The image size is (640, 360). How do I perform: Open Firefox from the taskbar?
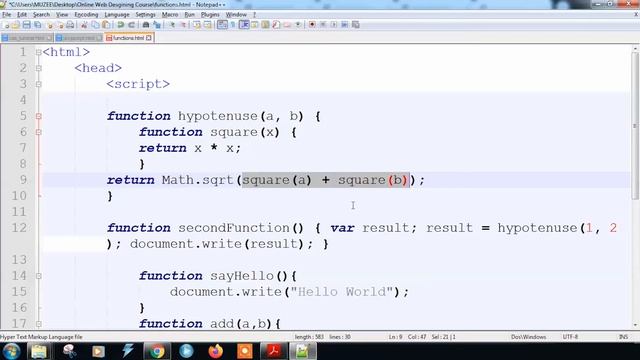[x=216, y=351]
